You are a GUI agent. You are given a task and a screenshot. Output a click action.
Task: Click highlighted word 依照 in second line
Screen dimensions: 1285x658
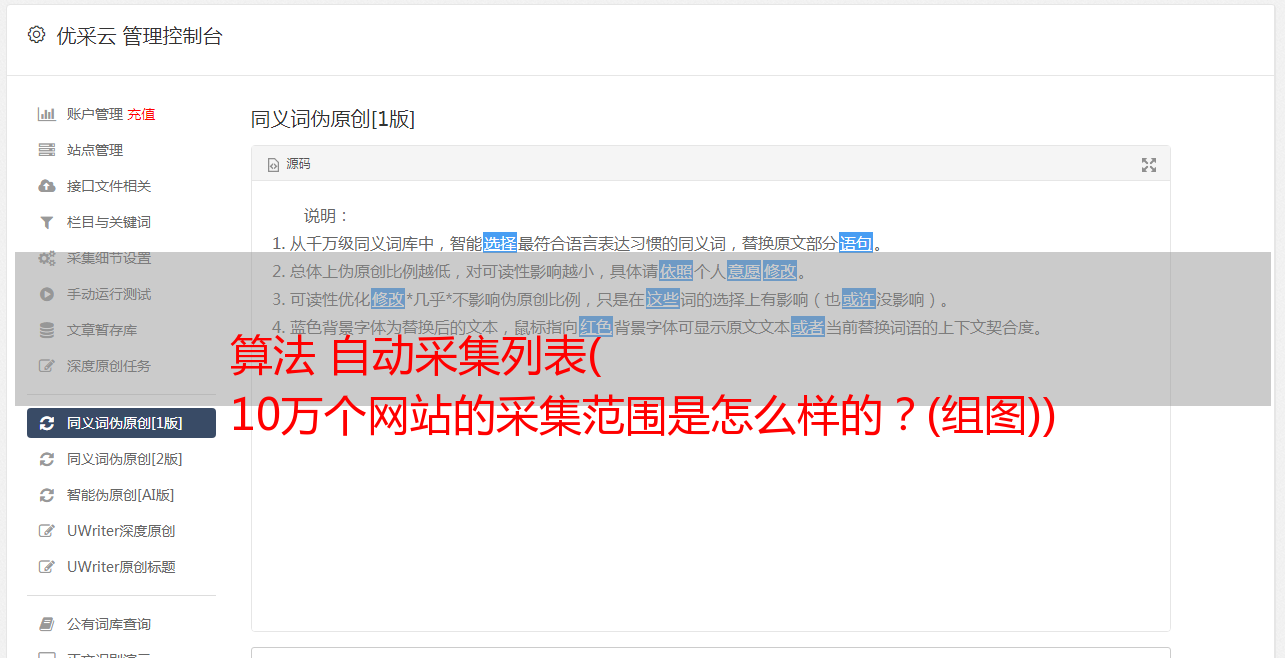coord(676,271)
